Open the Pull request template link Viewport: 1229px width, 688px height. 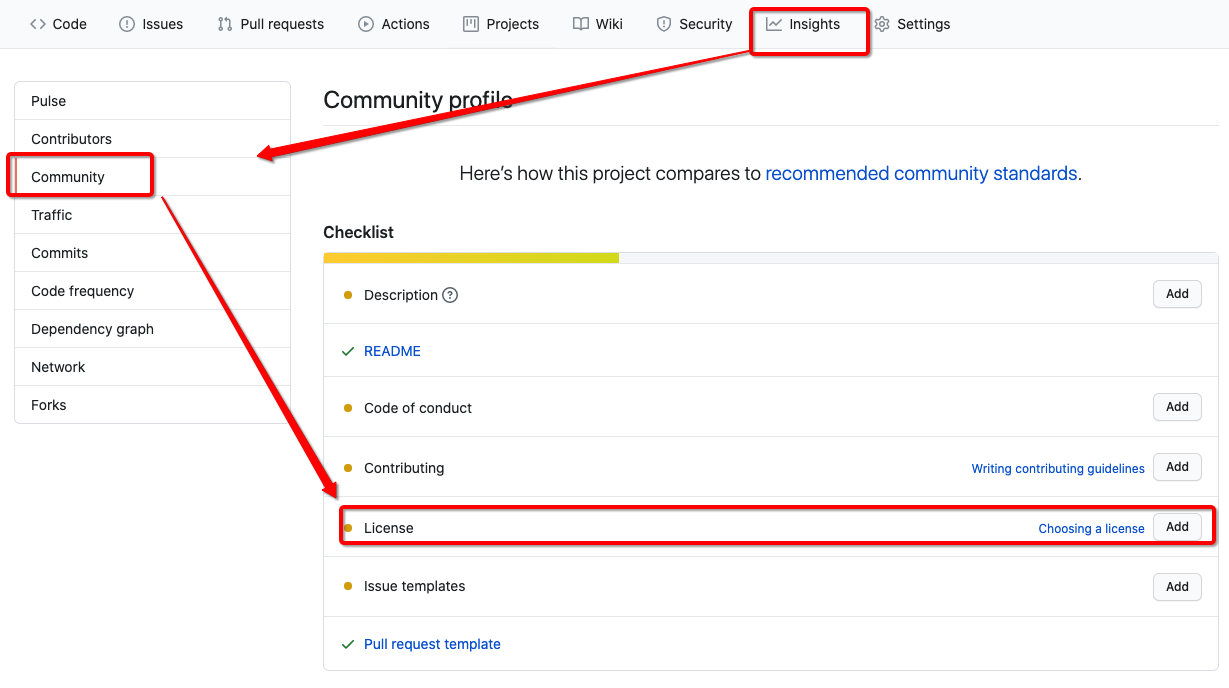click(x=432, y=644)
